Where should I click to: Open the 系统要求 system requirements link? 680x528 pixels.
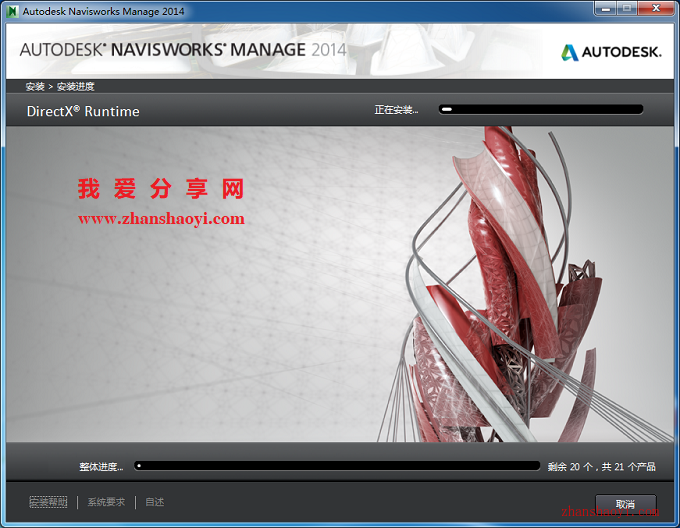(x=106, y=502)
